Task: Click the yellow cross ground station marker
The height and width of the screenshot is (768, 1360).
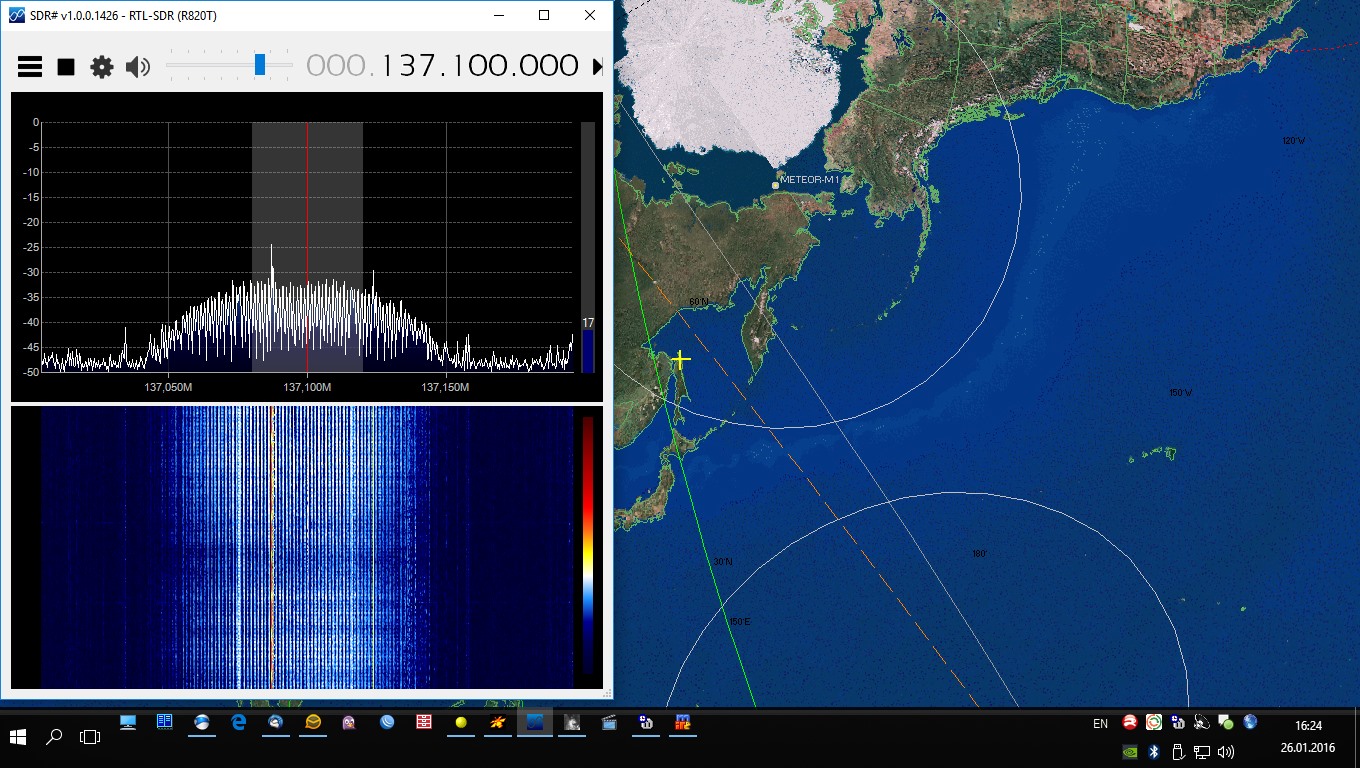Action: (x=680, y=359)
